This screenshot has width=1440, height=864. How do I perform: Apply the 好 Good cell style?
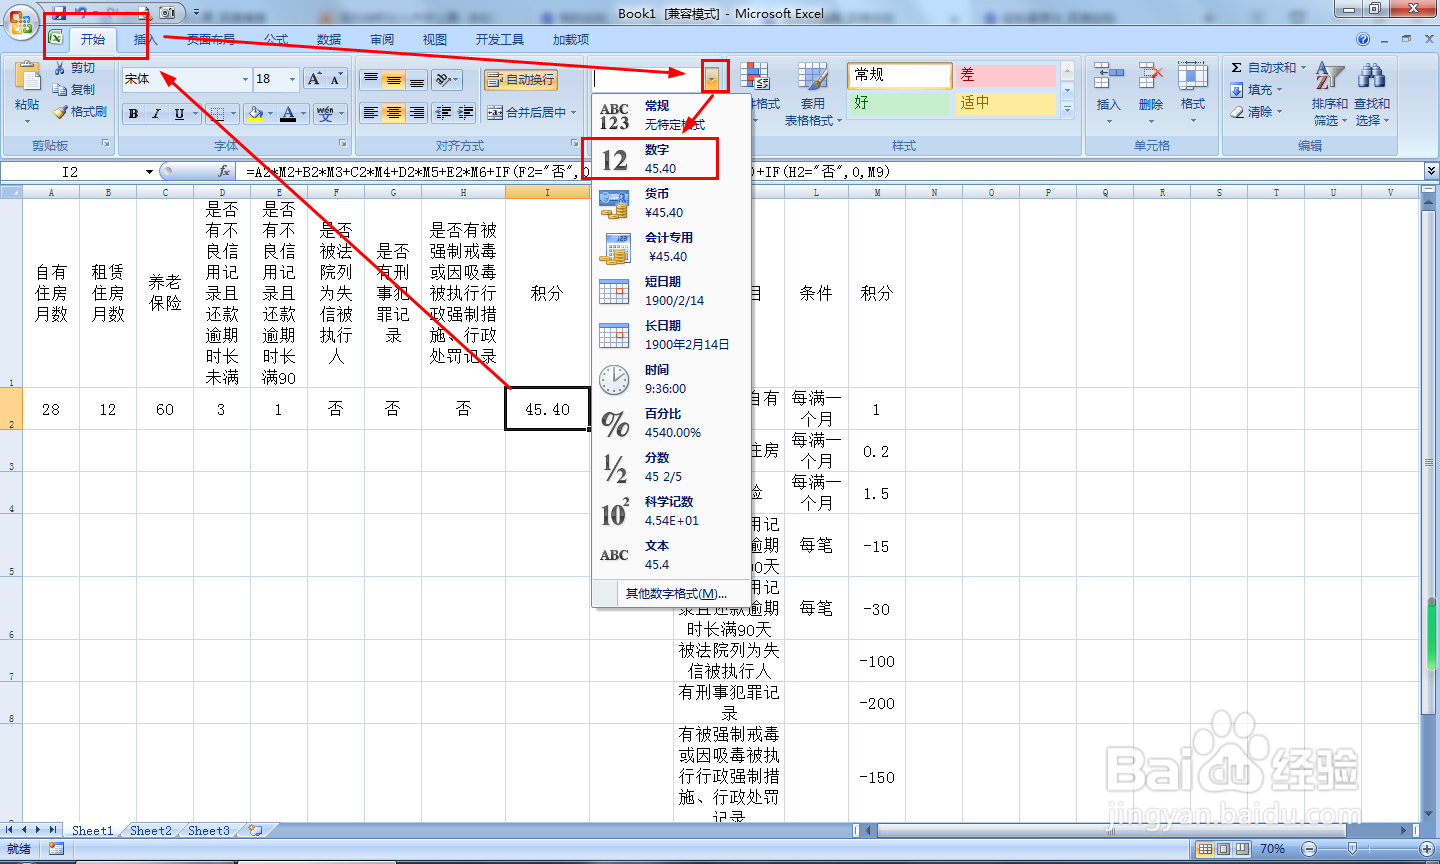[x=899, y=103]
